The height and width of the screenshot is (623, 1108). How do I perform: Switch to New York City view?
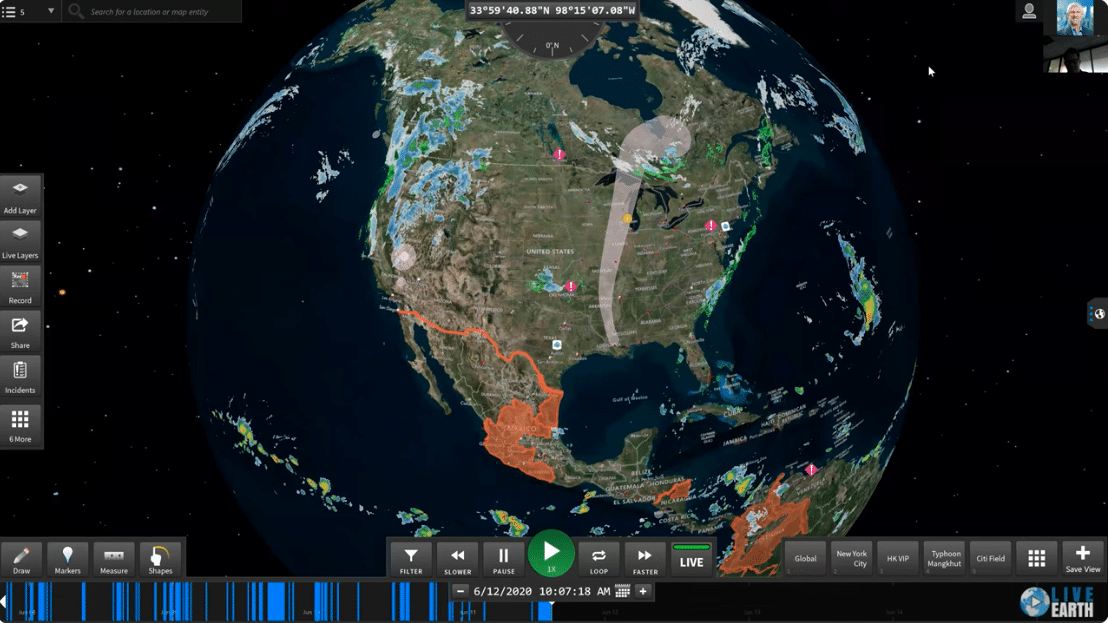851,559
